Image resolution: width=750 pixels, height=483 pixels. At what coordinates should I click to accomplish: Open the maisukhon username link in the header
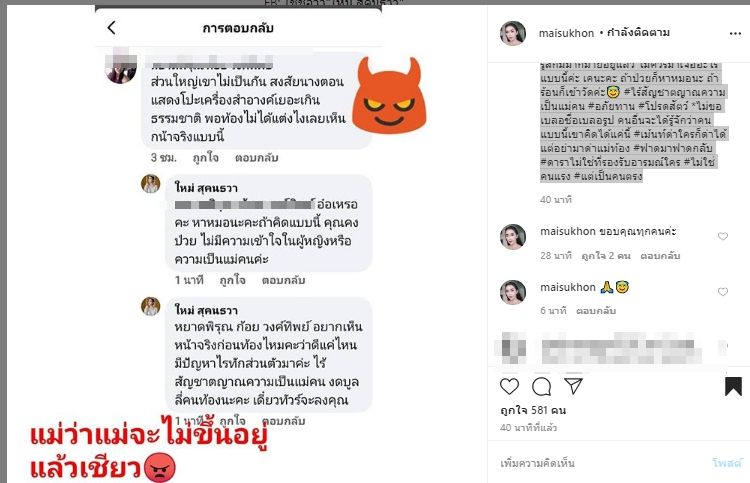pos(566,33)
